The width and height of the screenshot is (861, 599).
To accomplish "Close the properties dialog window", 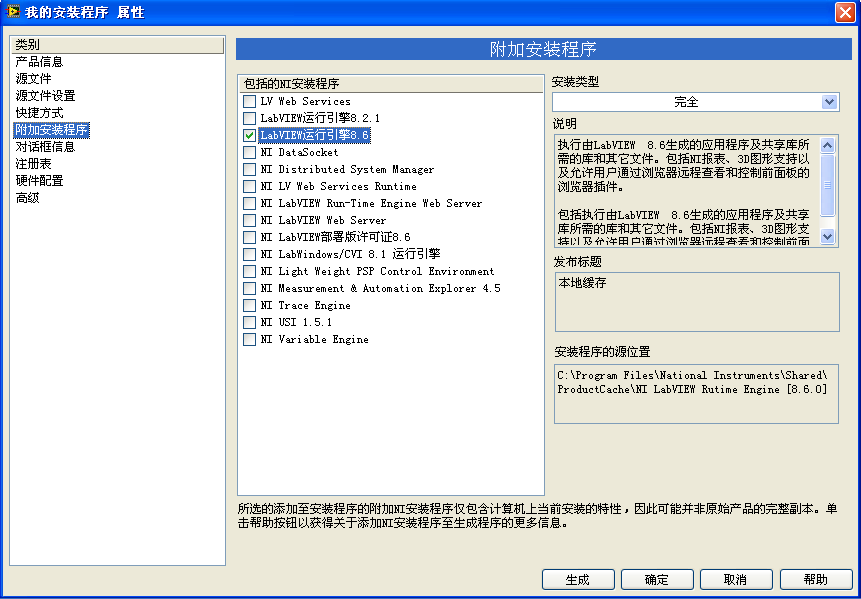I will (845, 12).
